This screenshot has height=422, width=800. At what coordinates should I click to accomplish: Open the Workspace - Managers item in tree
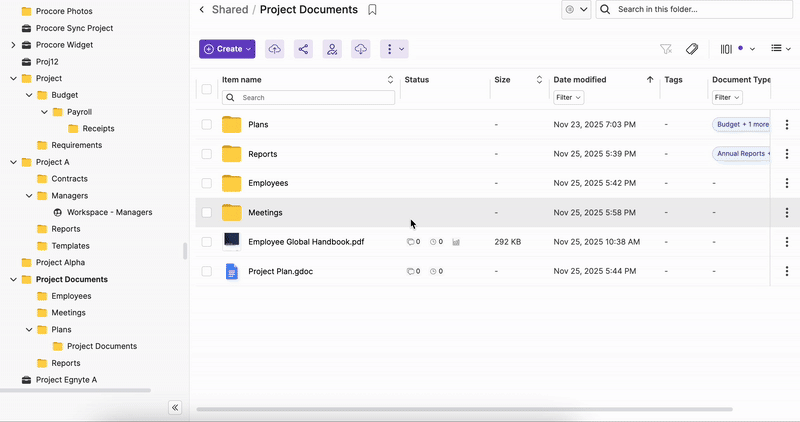[x=109, y=212]
